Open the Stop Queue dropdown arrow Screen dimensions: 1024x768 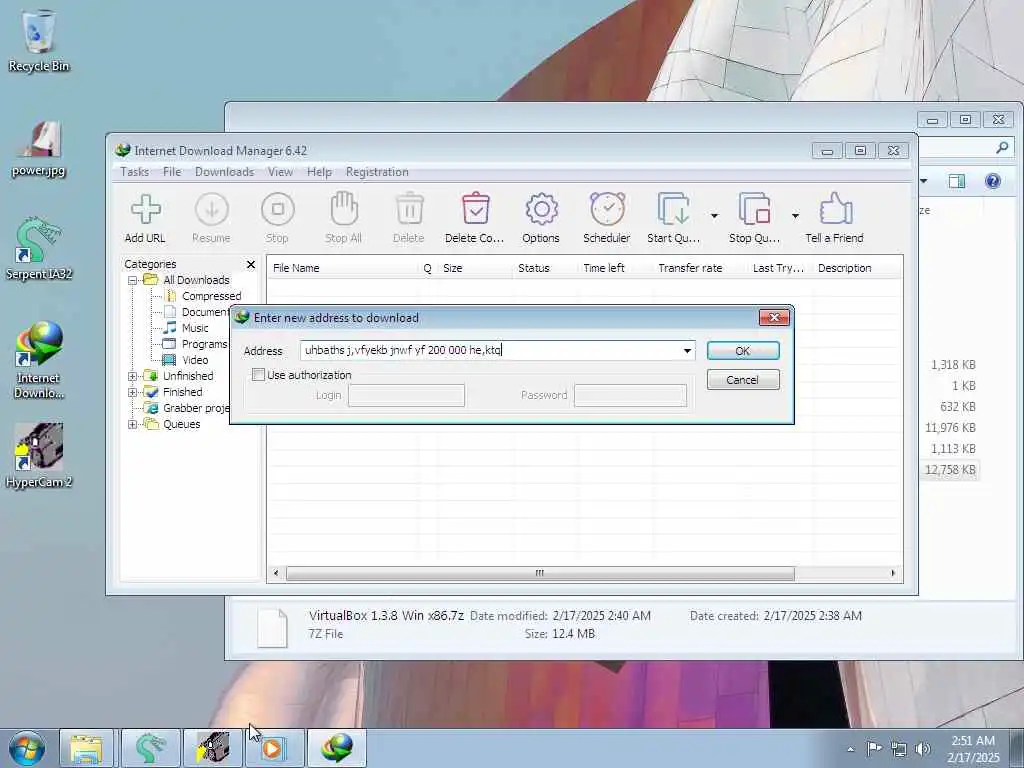tap(795, 216)
